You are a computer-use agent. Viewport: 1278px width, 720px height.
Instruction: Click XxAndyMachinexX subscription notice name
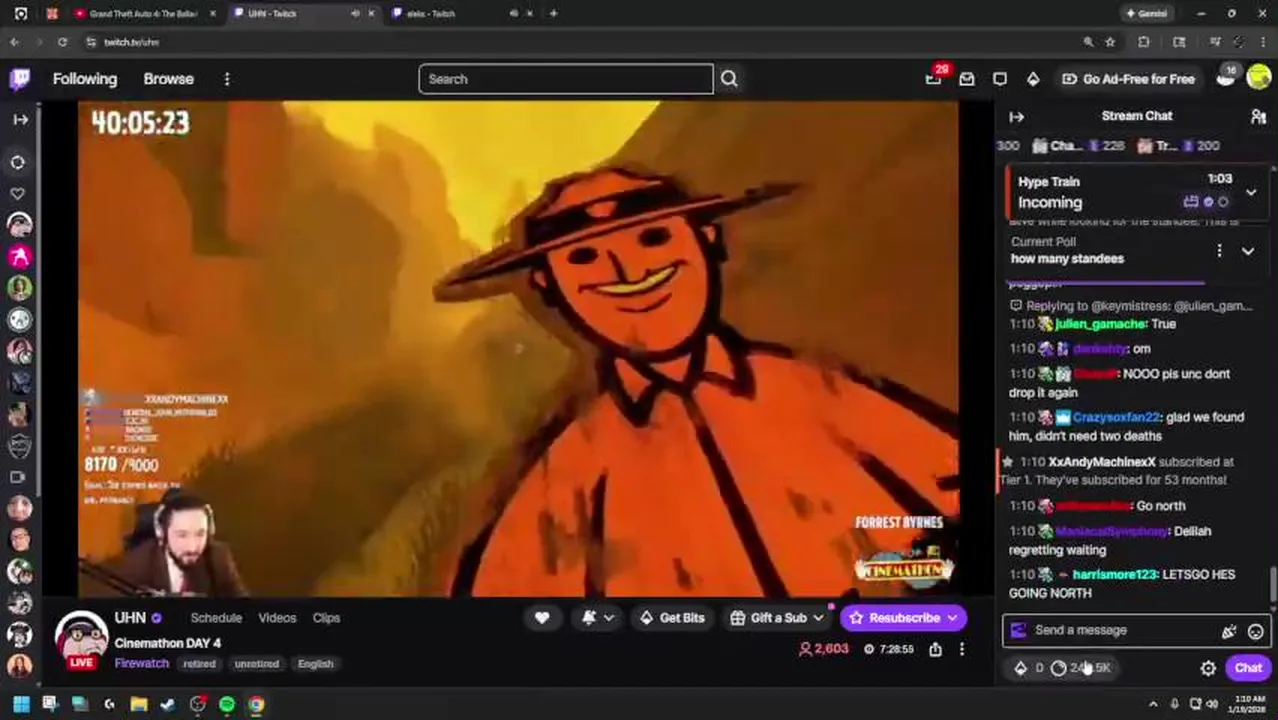tap(1102, 462)
